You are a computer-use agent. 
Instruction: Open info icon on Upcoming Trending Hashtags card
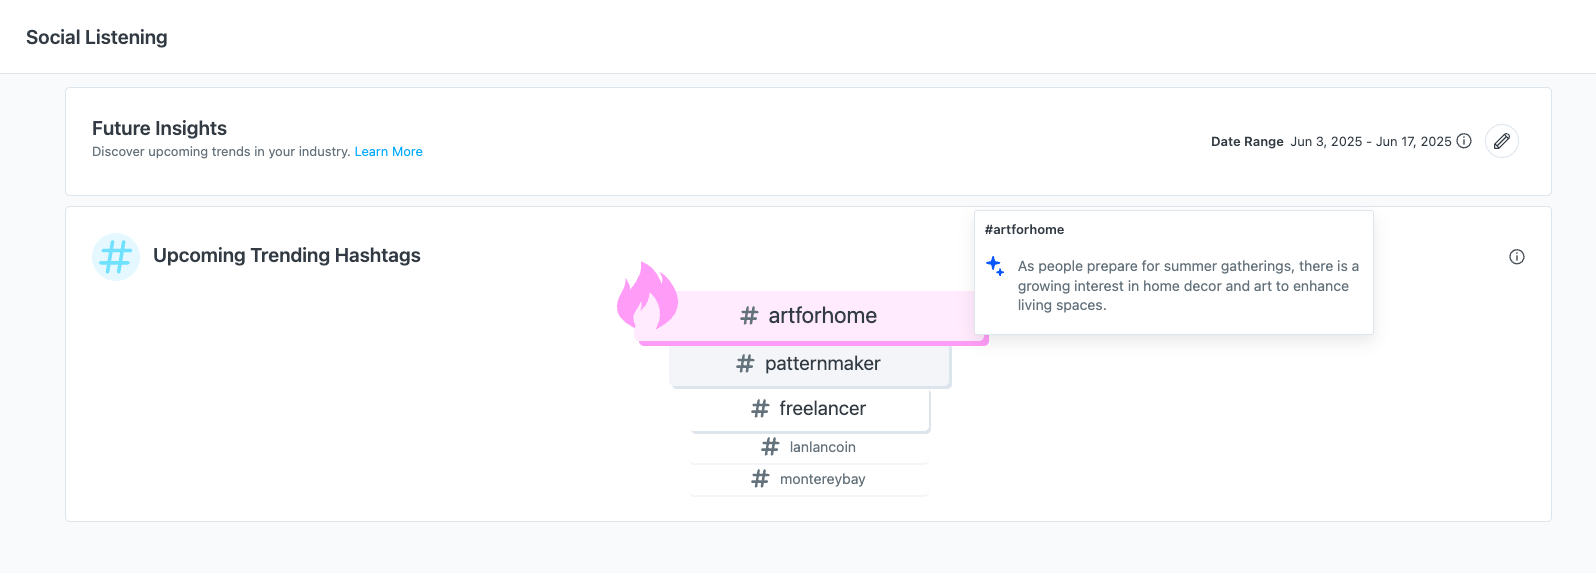click(x=1516, y=257)
